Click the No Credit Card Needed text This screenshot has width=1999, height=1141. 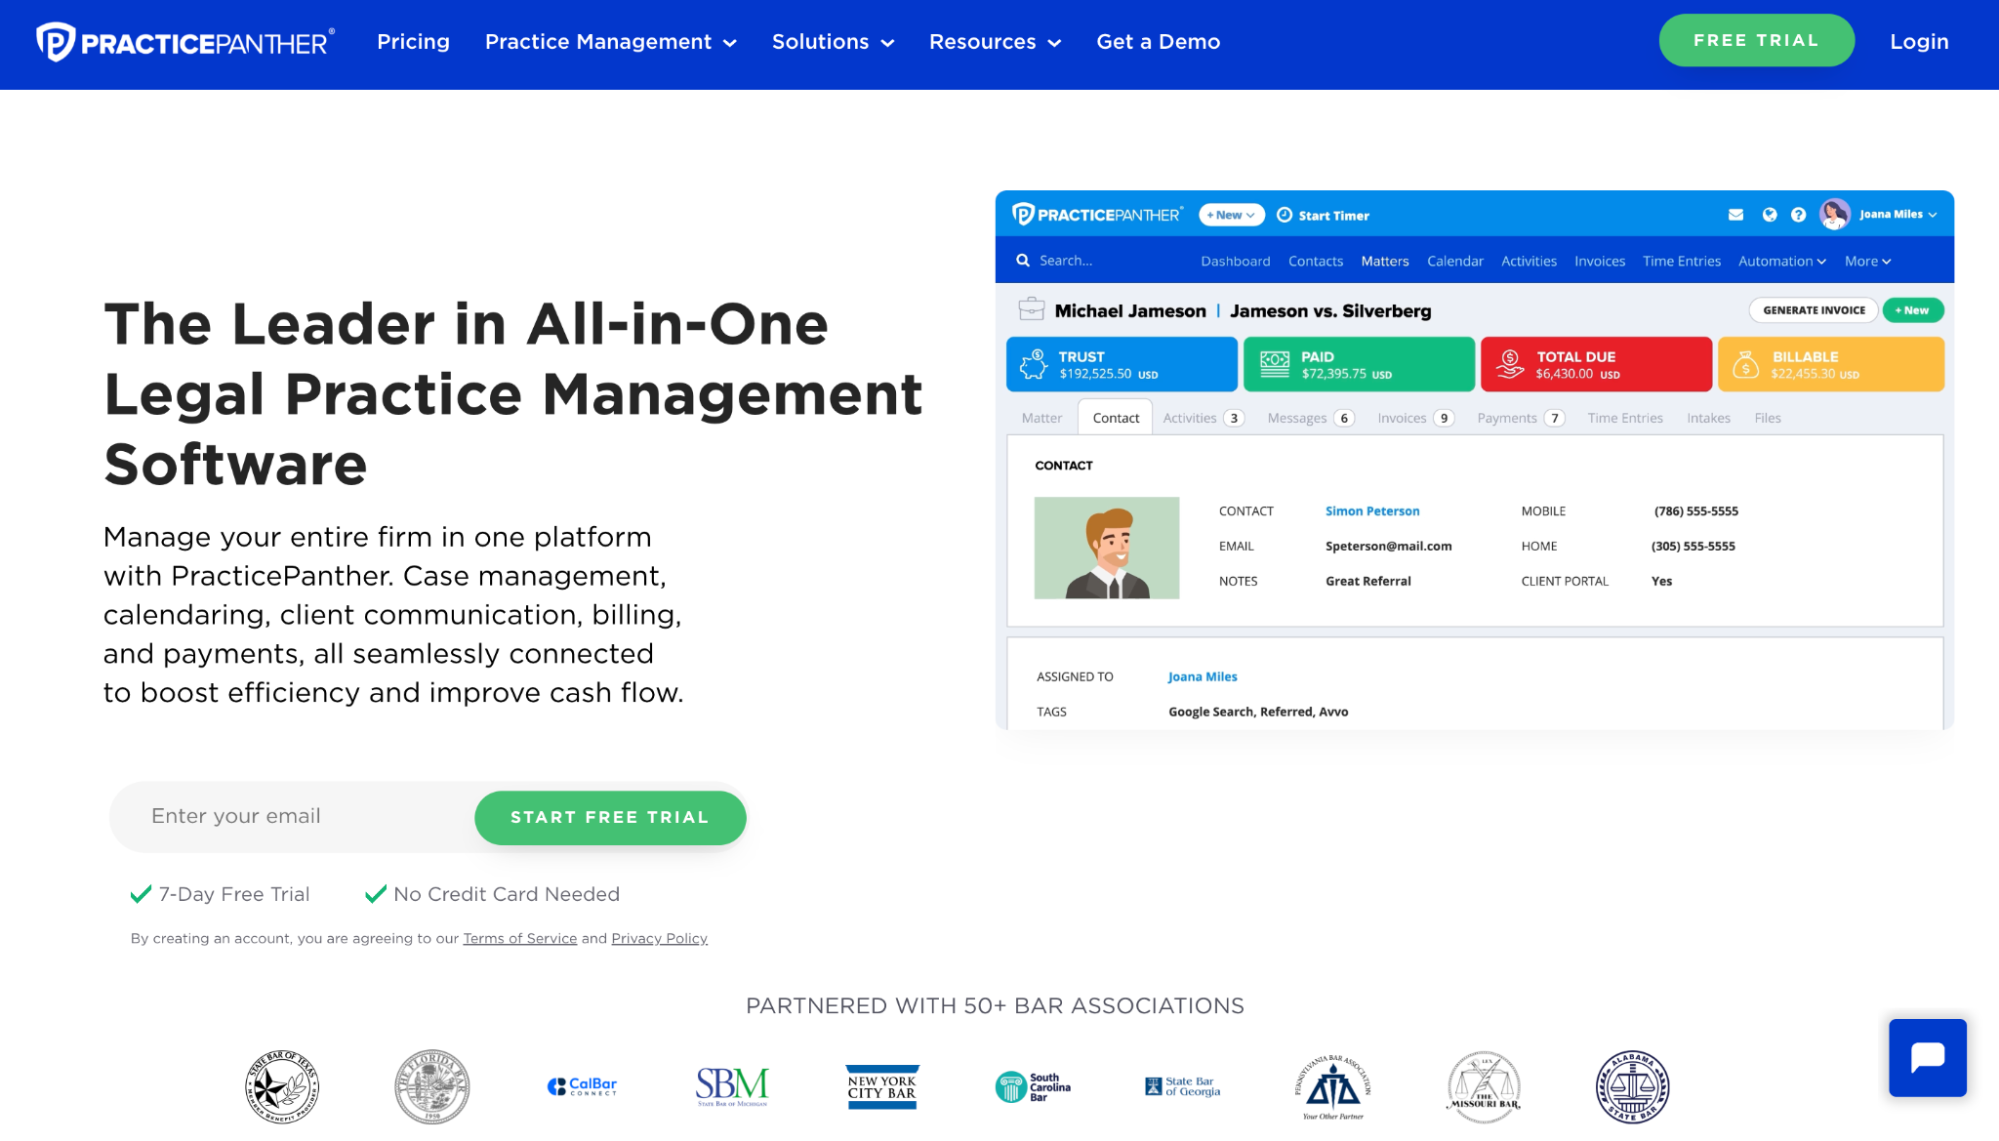[x=506, y=894]
